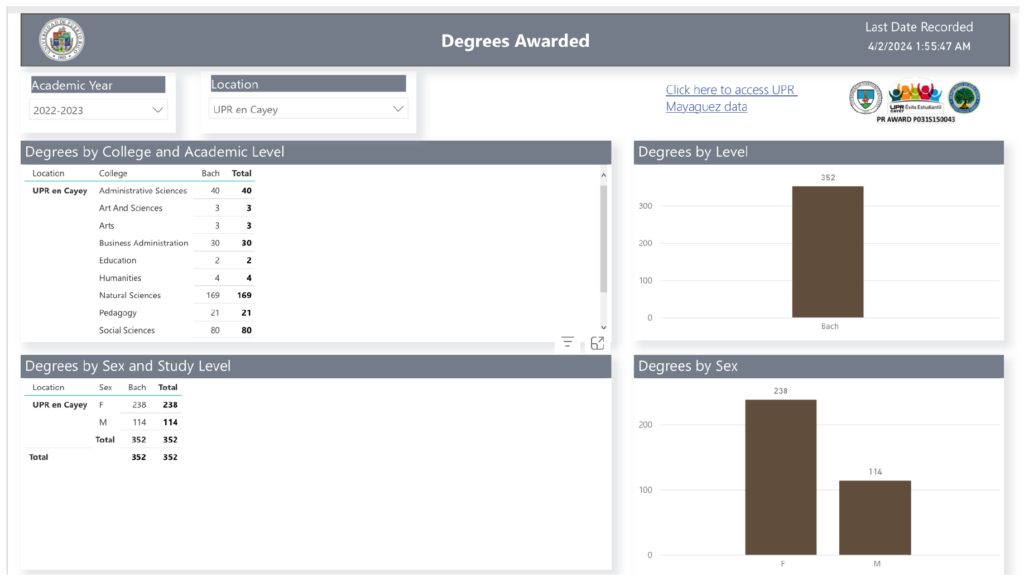Image resolution: width=1024 pixels, height=582 pixels.
Task: Select the Bach bar in Degrees by Level
Action: (827, 251)
